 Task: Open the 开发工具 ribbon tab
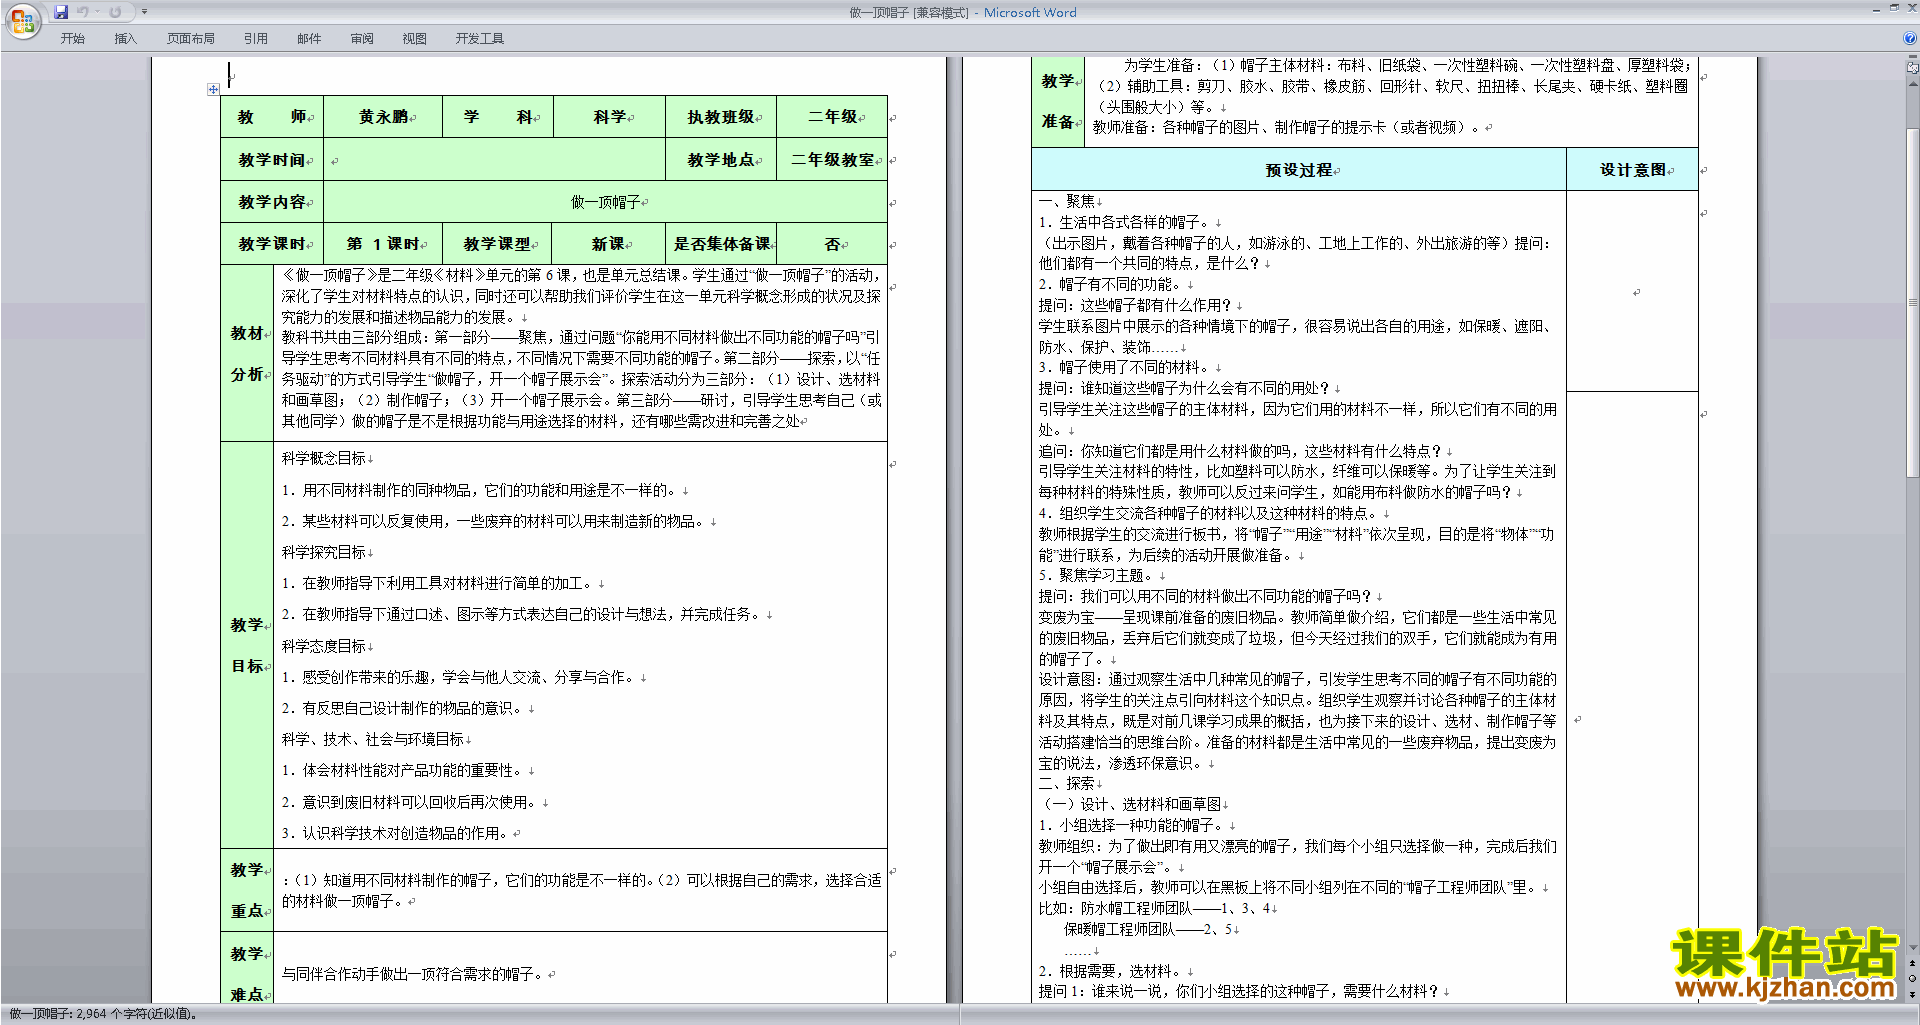(479, 38)
